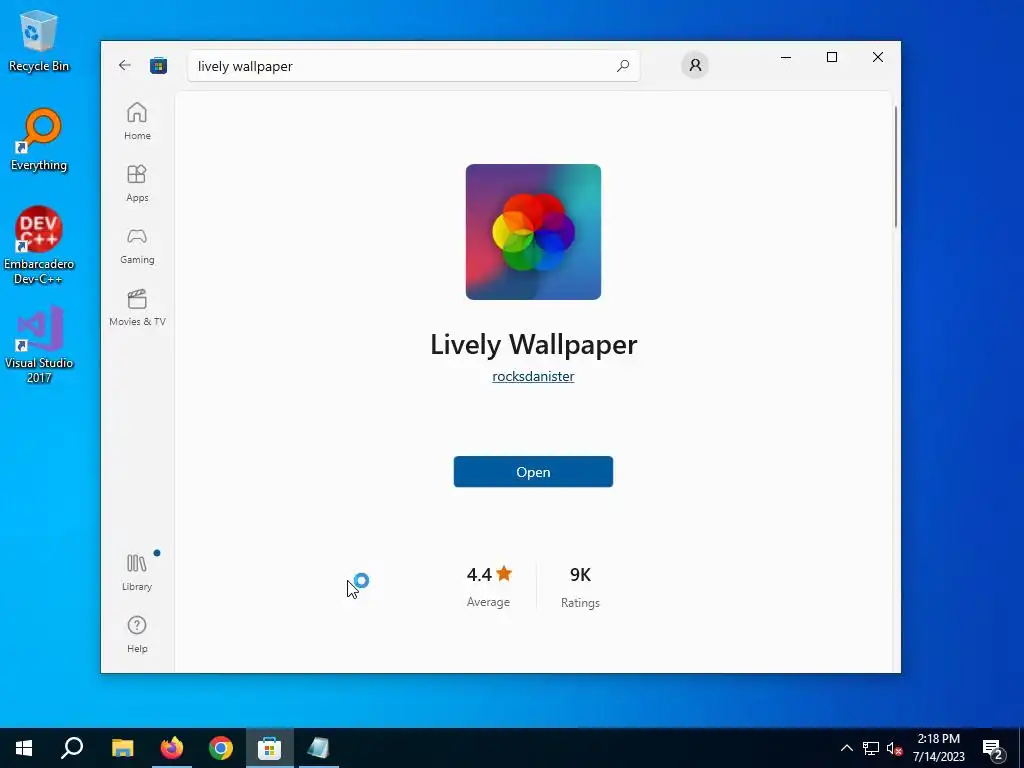Click the Open button

(533, 472)
